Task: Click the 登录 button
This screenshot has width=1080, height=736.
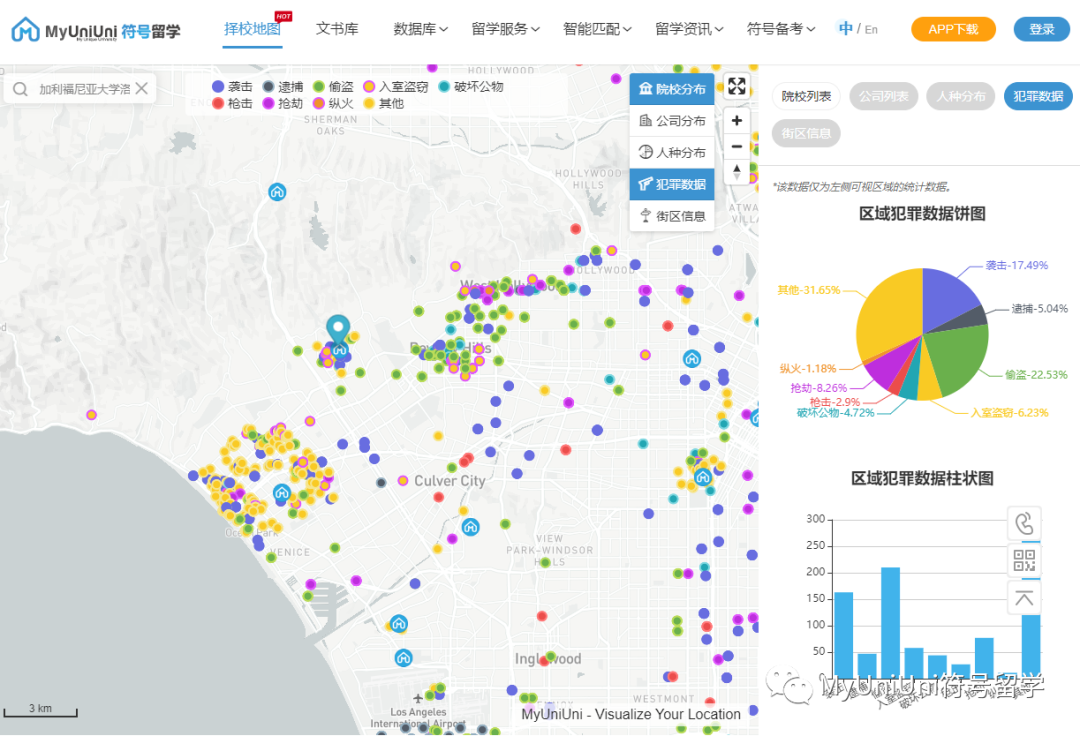Action: click(1041, 29)
